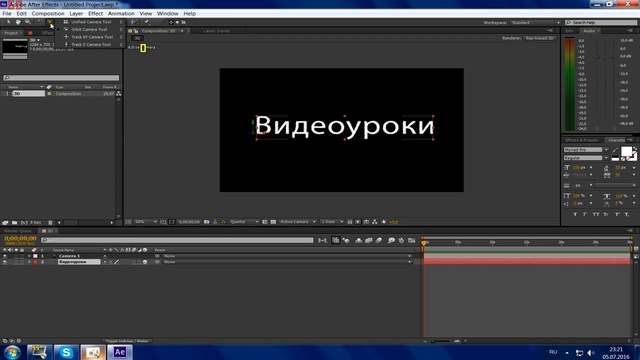Show channel and color management icon
640x360 pixels.
pos(223,222)
